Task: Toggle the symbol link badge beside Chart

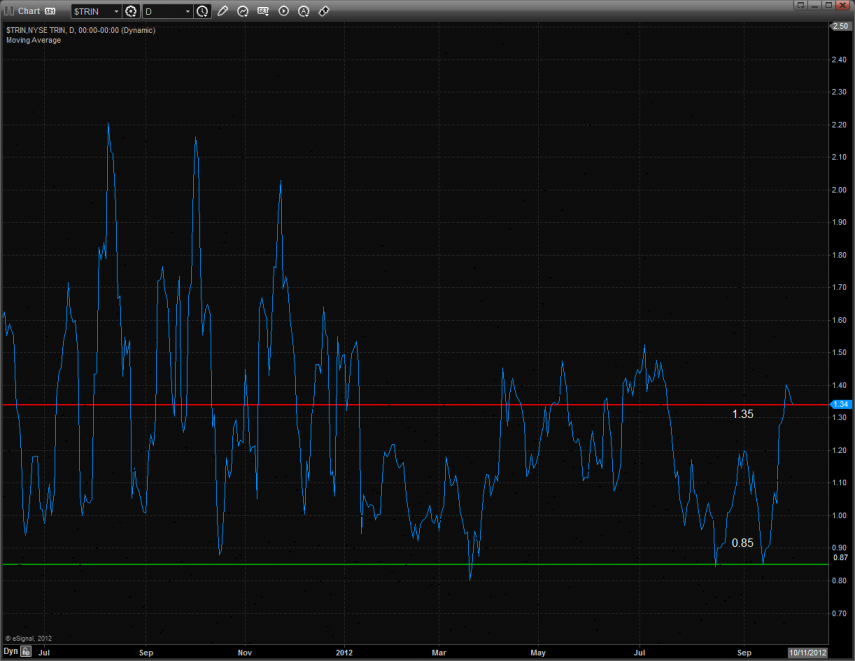Action: pyautogui.click(x=50, y=11)
